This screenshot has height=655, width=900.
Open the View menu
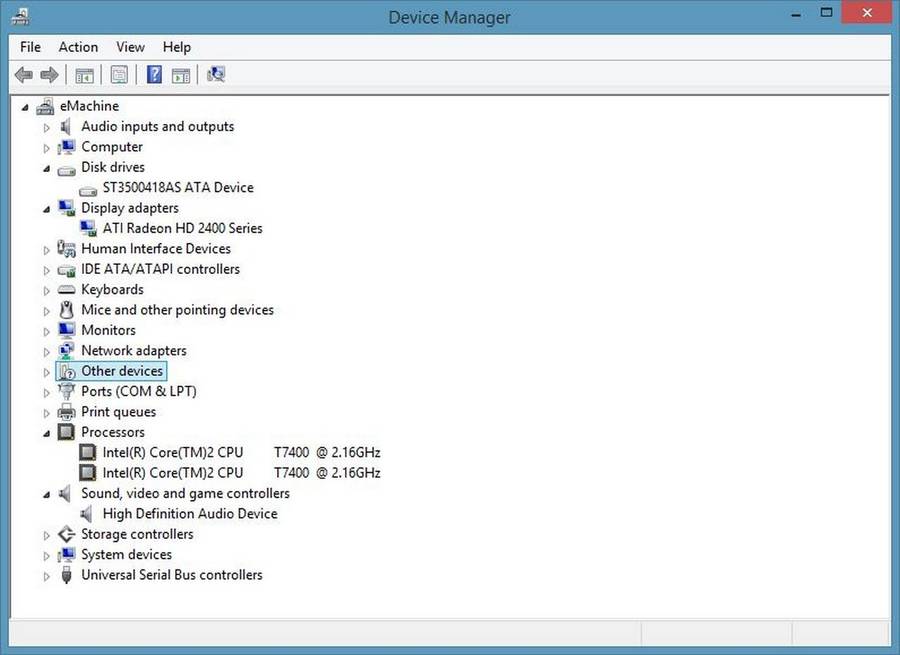pyautogui.click(x=130, y=46)
